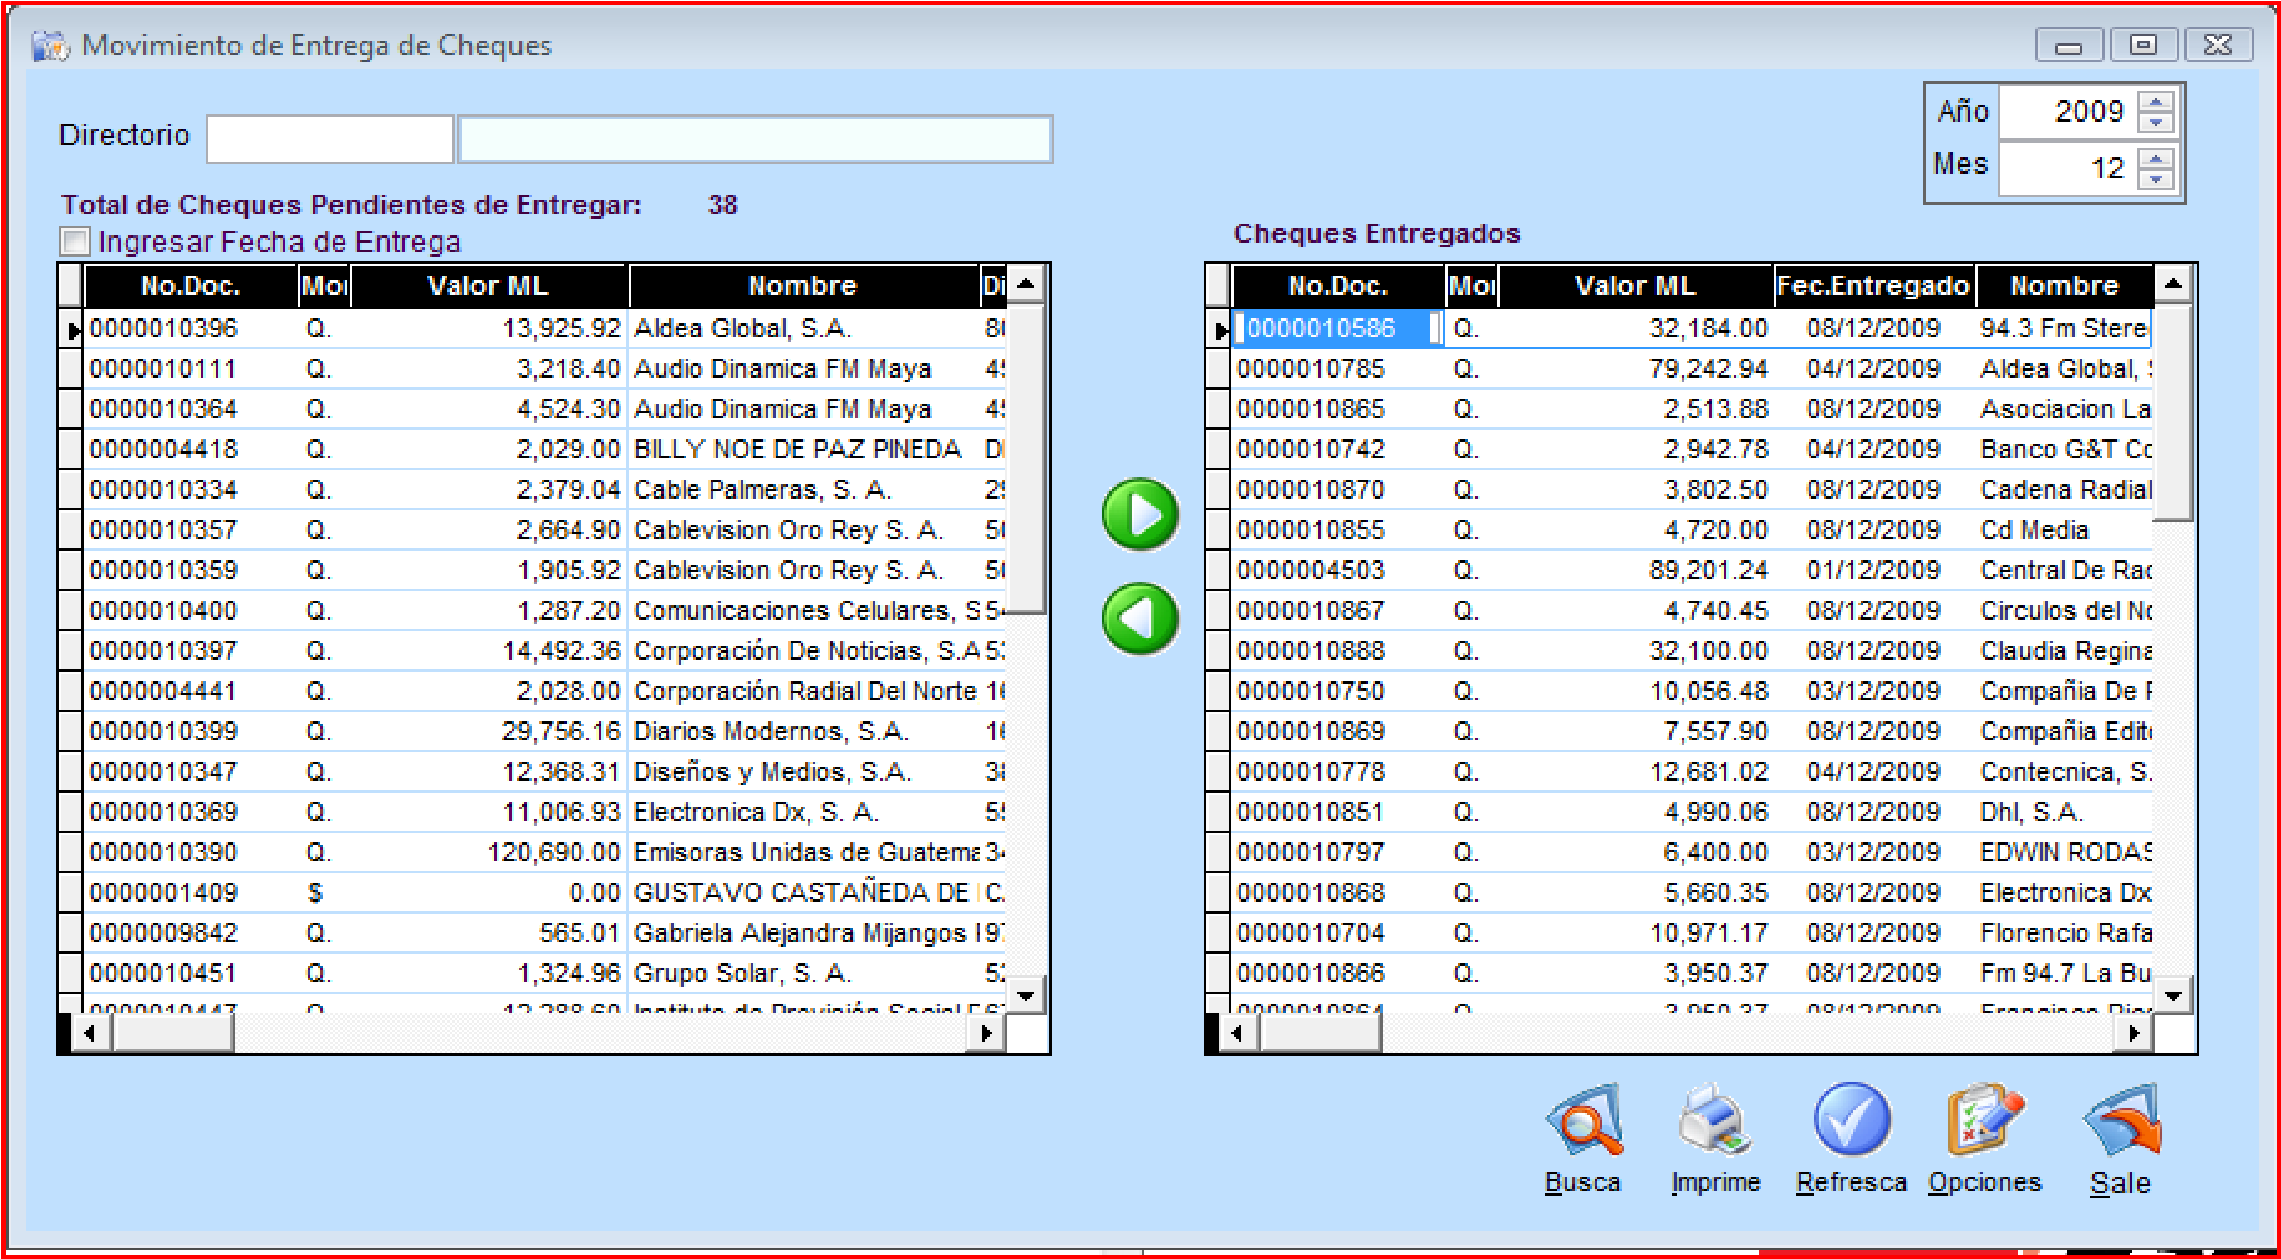Increase the Año value with up arrow

2156,102
